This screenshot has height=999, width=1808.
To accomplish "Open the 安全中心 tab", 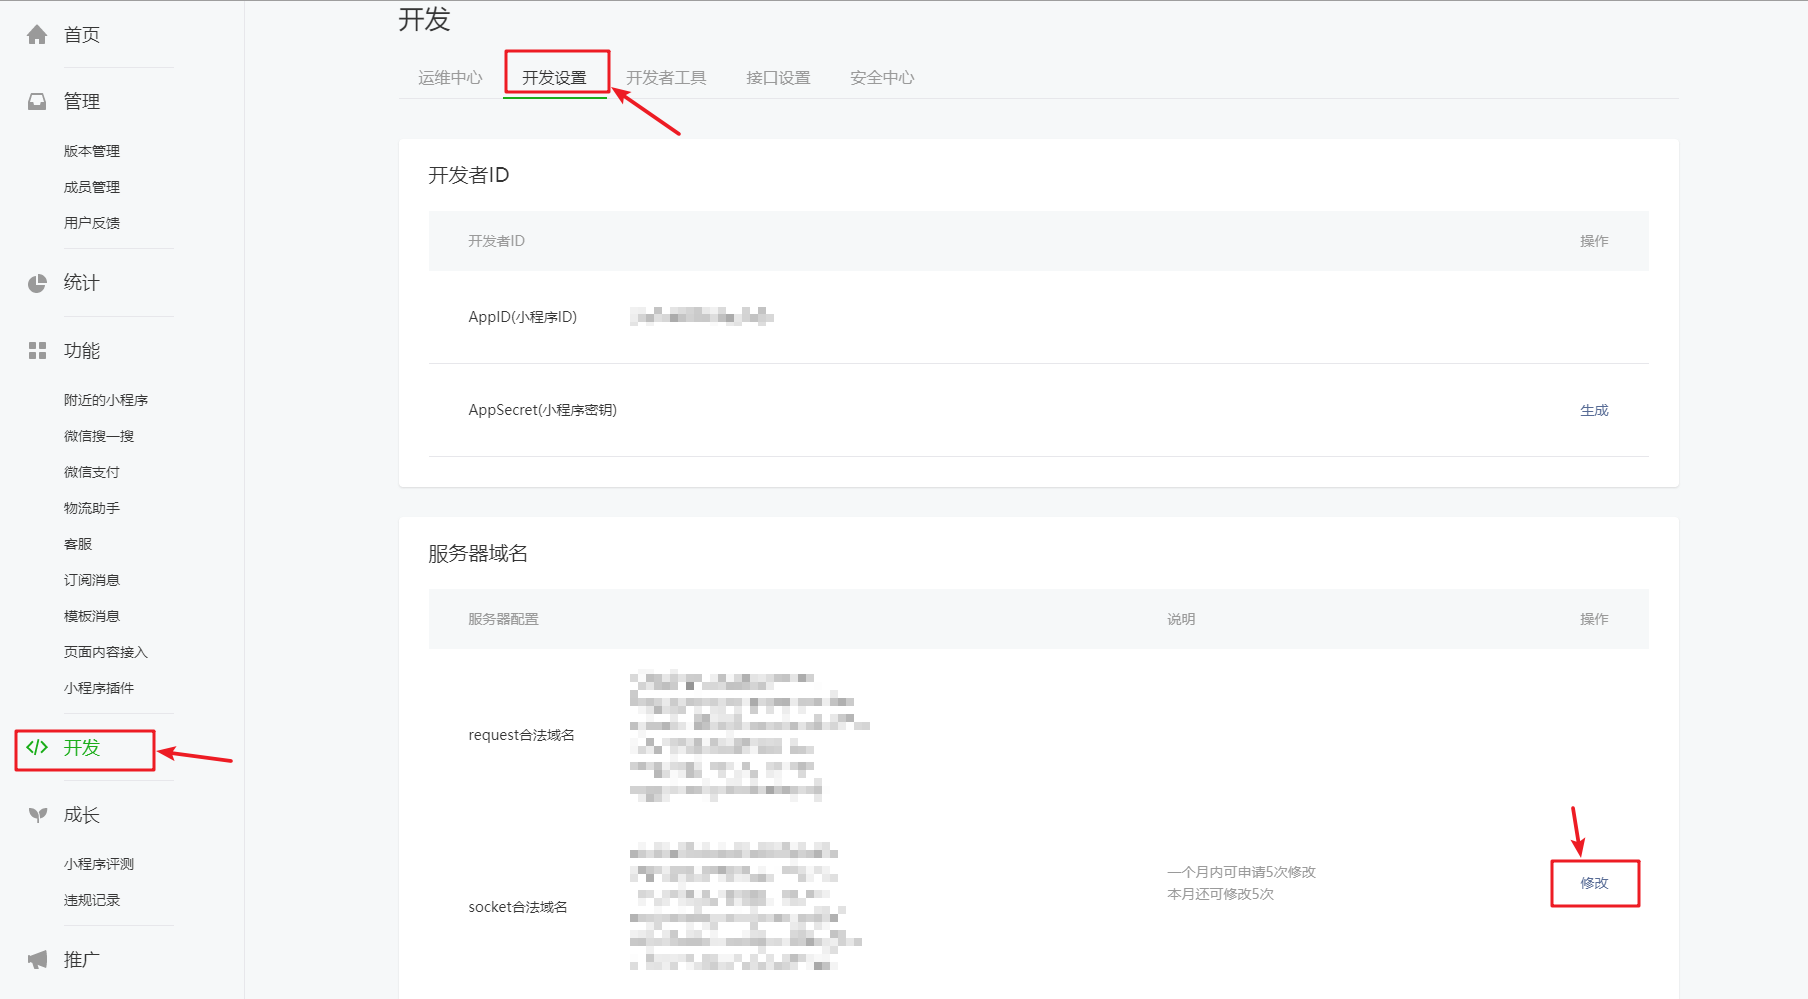I will coord(882,78).
